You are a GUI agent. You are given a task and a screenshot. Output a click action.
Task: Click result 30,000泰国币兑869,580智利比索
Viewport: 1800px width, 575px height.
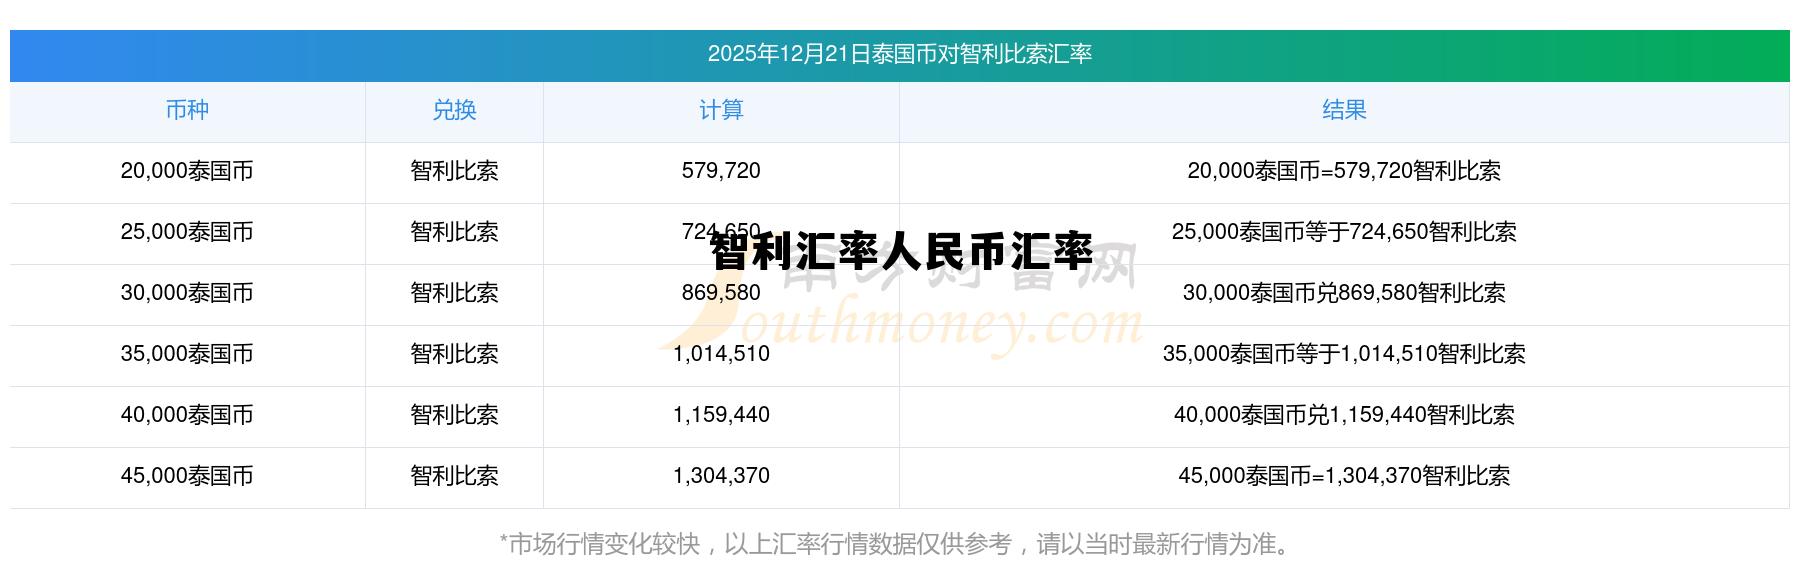[1344, 293]
